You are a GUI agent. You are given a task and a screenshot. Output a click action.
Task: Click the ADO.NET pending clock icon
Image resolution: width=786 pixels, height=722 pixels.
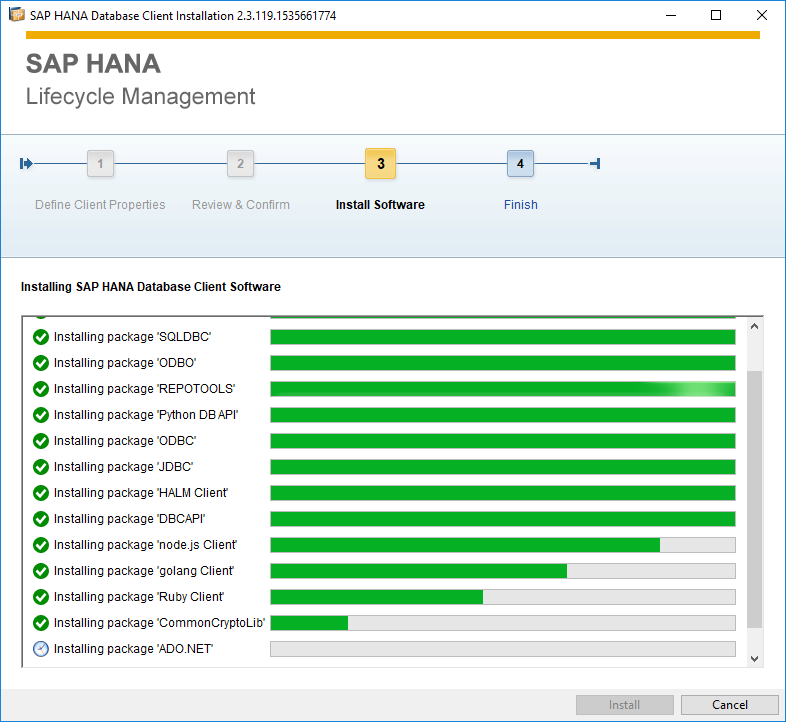pyautogui.click(x=41, y=649)
